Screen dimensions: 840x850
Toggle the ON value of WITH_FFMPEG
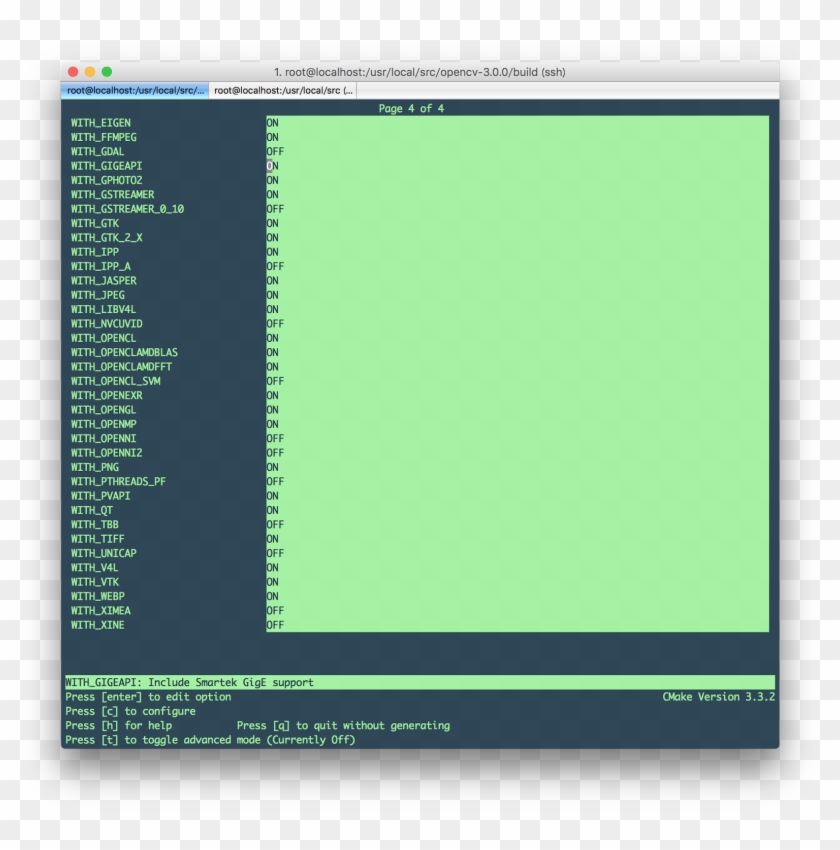273,138
